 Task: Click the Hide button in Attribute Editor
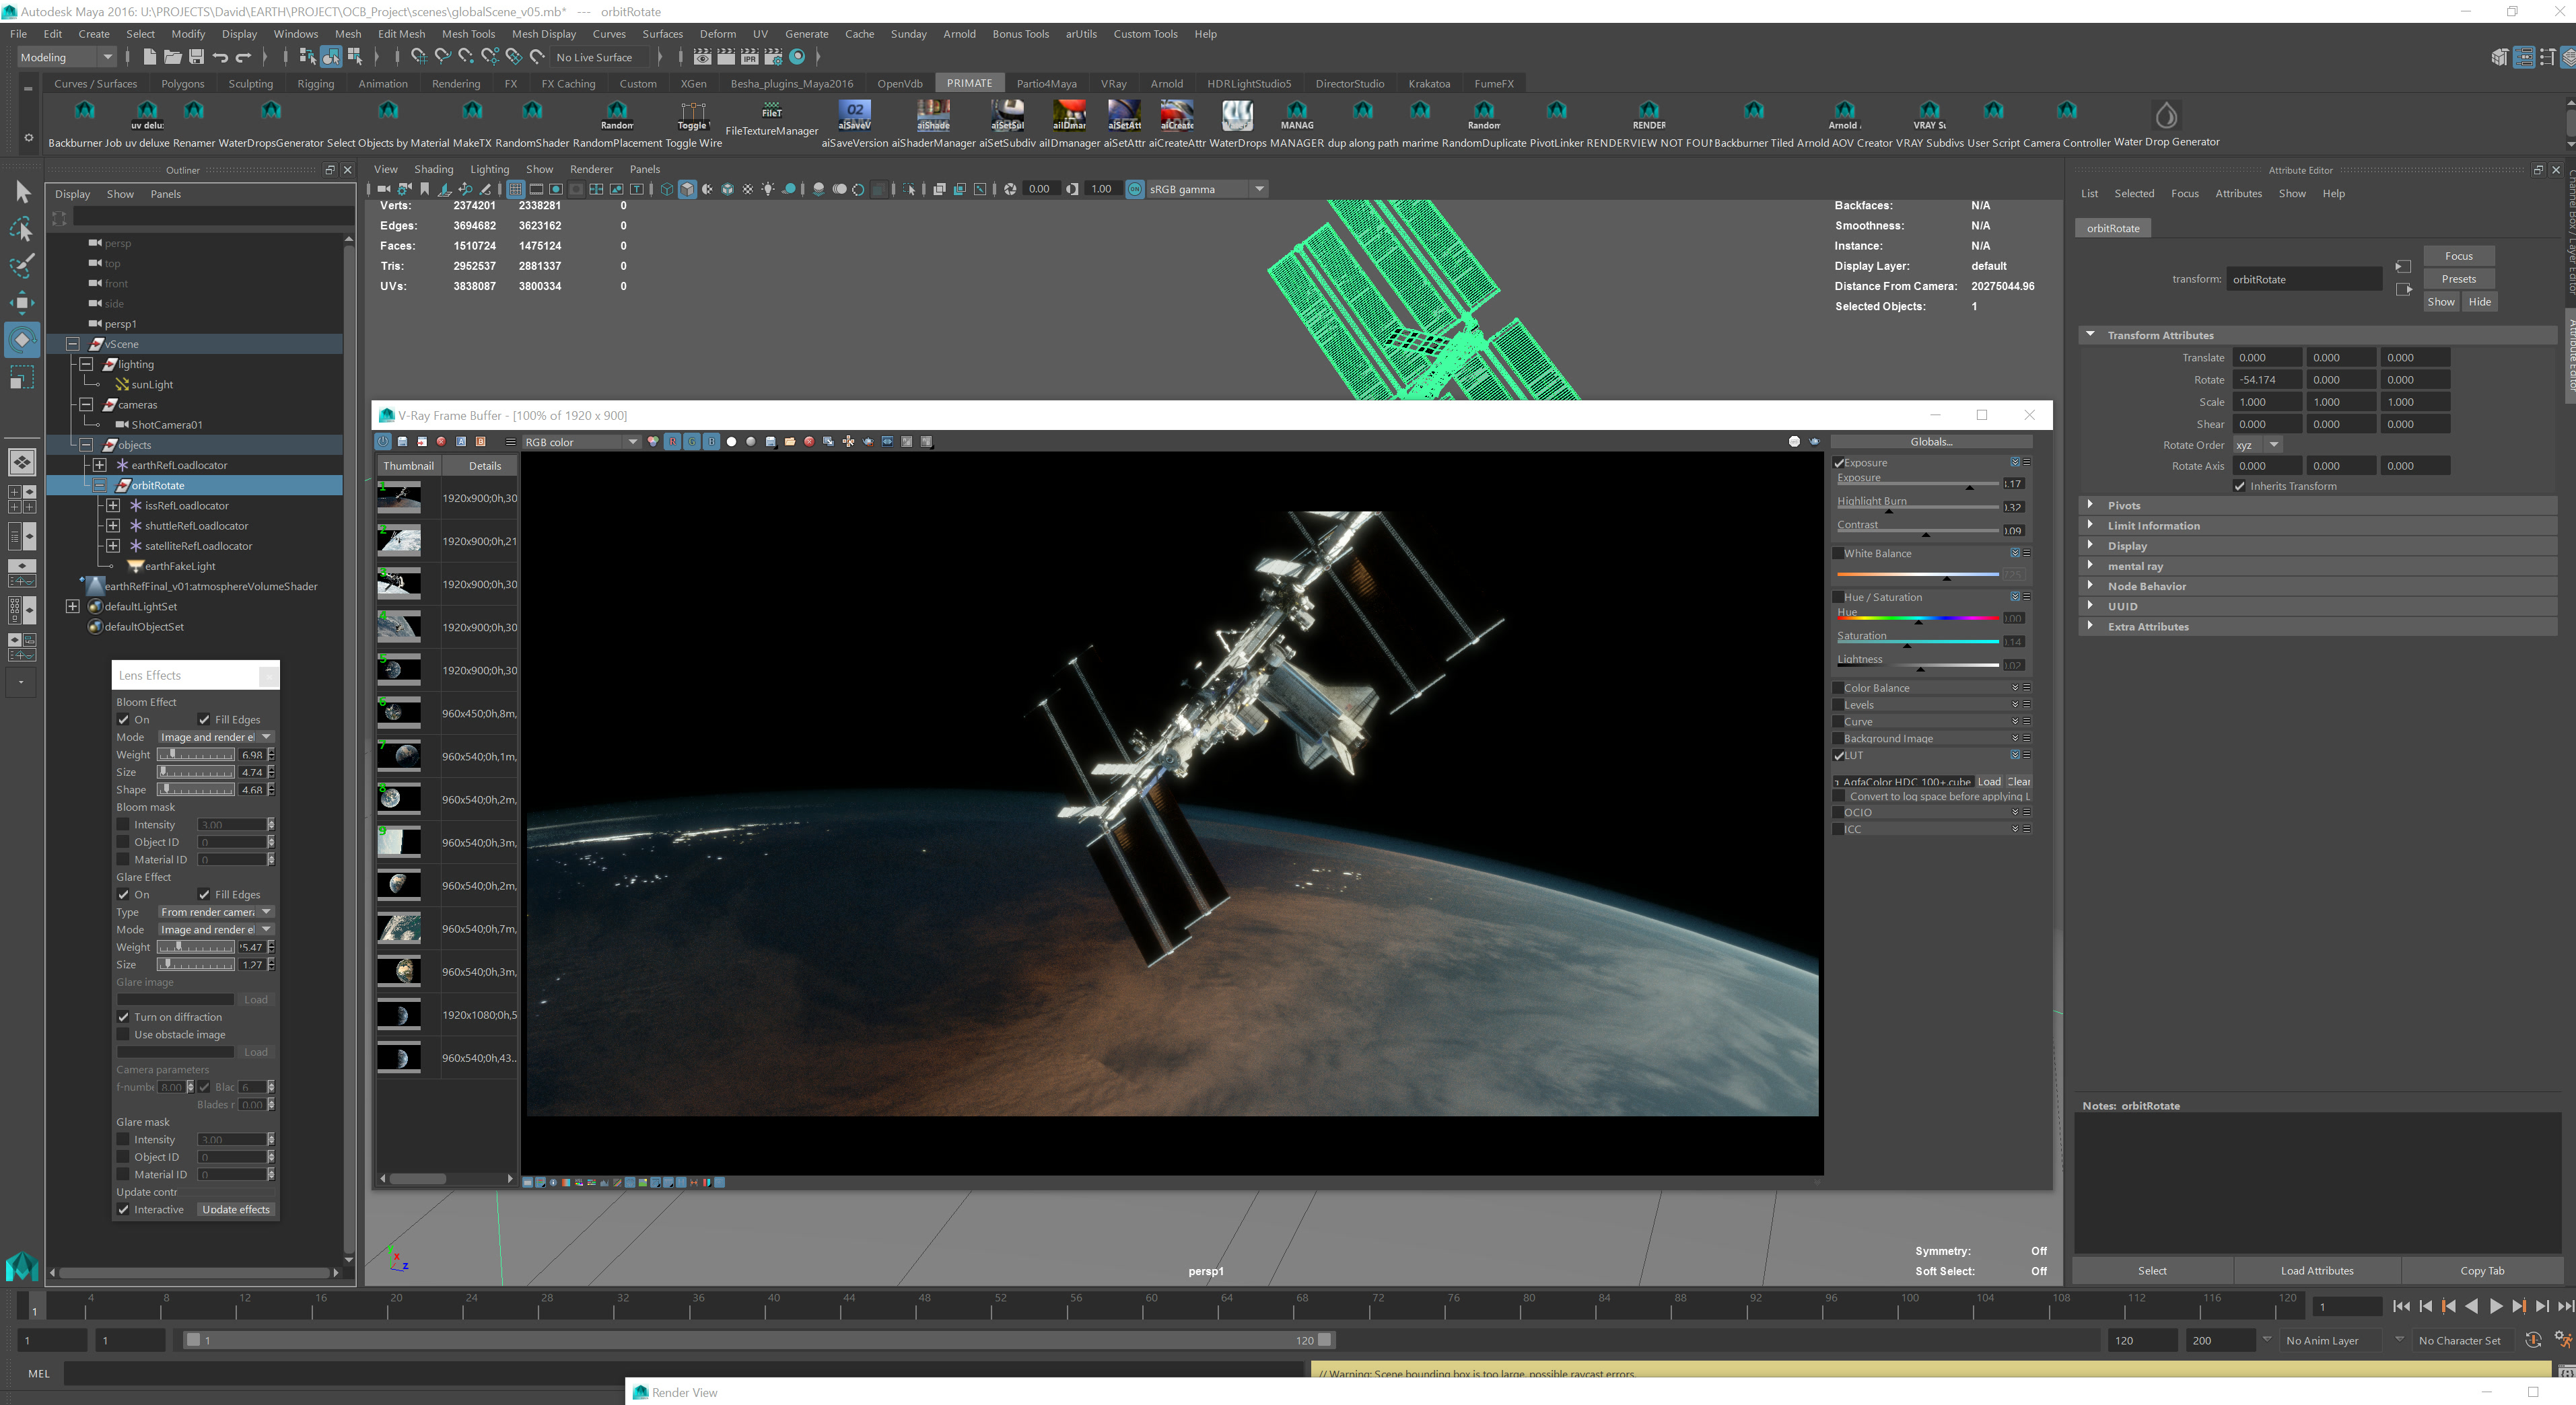pos(2479,302)
